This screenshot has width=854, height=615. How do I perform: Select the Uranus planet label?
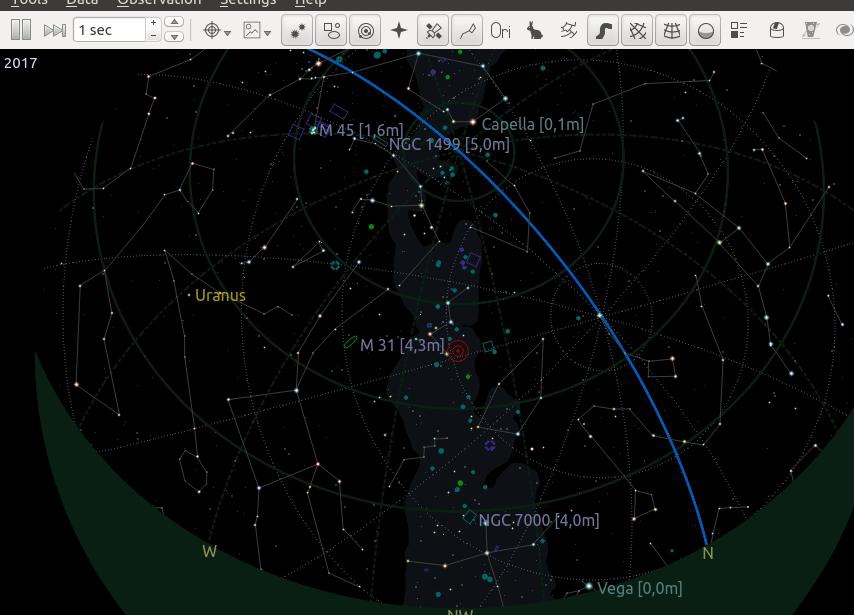click(x=220, y=295)
